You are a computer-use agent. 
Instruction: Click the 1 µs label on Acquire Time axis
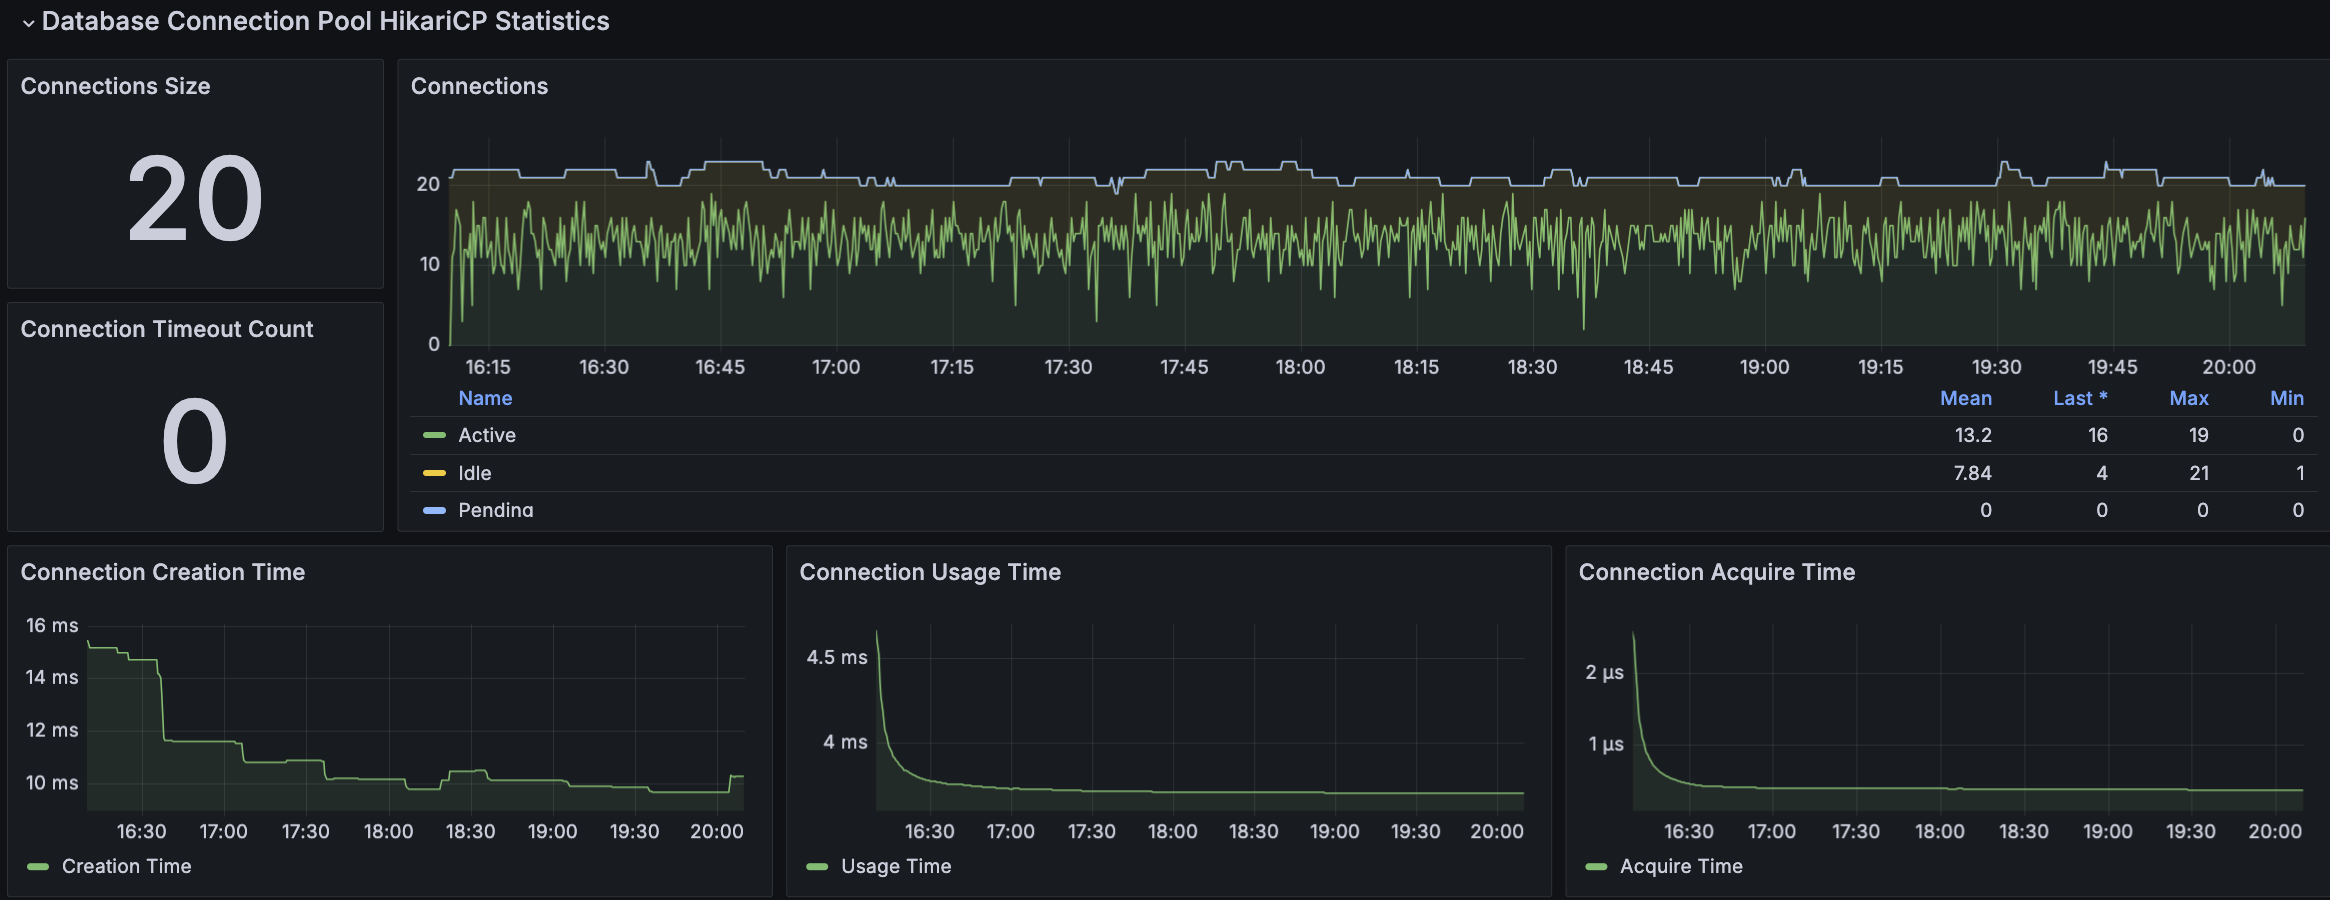tap(1606, 744)
